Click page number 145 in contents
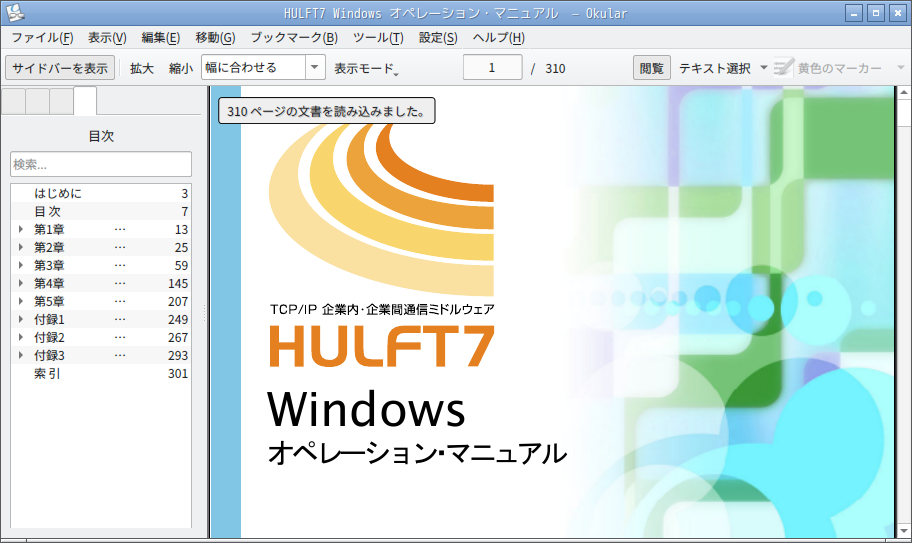Screen dimensions: 912x543 pyautogui.click(x=178, y=284)
